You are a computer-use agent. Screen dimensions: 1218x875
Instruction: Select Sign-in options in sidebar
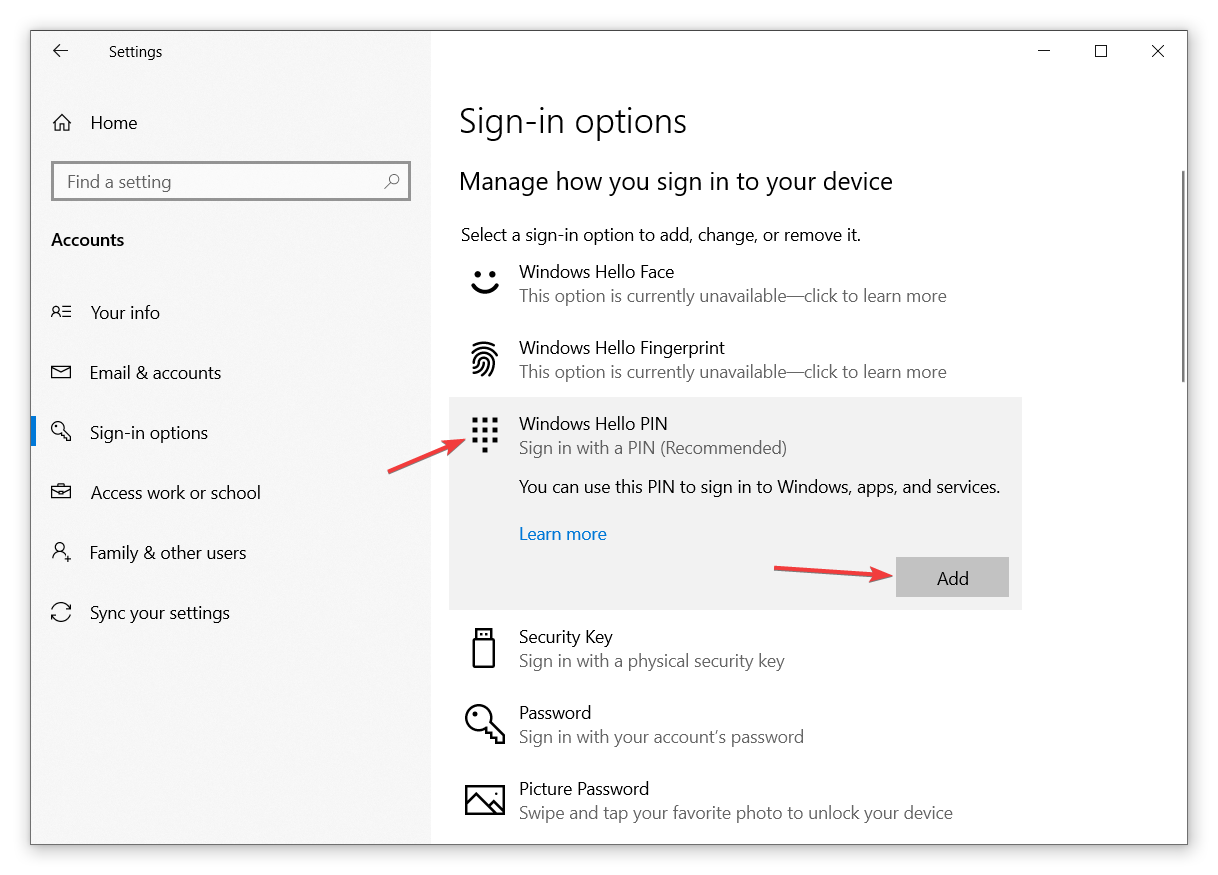point(149,432)
